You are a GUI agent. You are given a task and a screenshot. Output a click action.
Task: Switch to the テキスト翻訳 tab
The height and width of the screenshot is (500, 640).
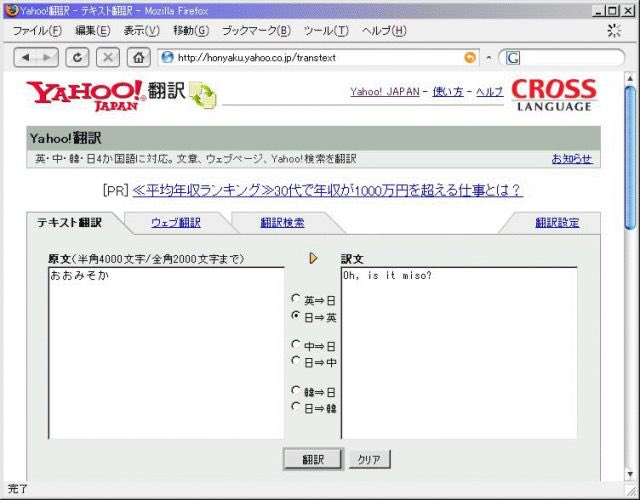pyautogui.click(x=69, y=223)
